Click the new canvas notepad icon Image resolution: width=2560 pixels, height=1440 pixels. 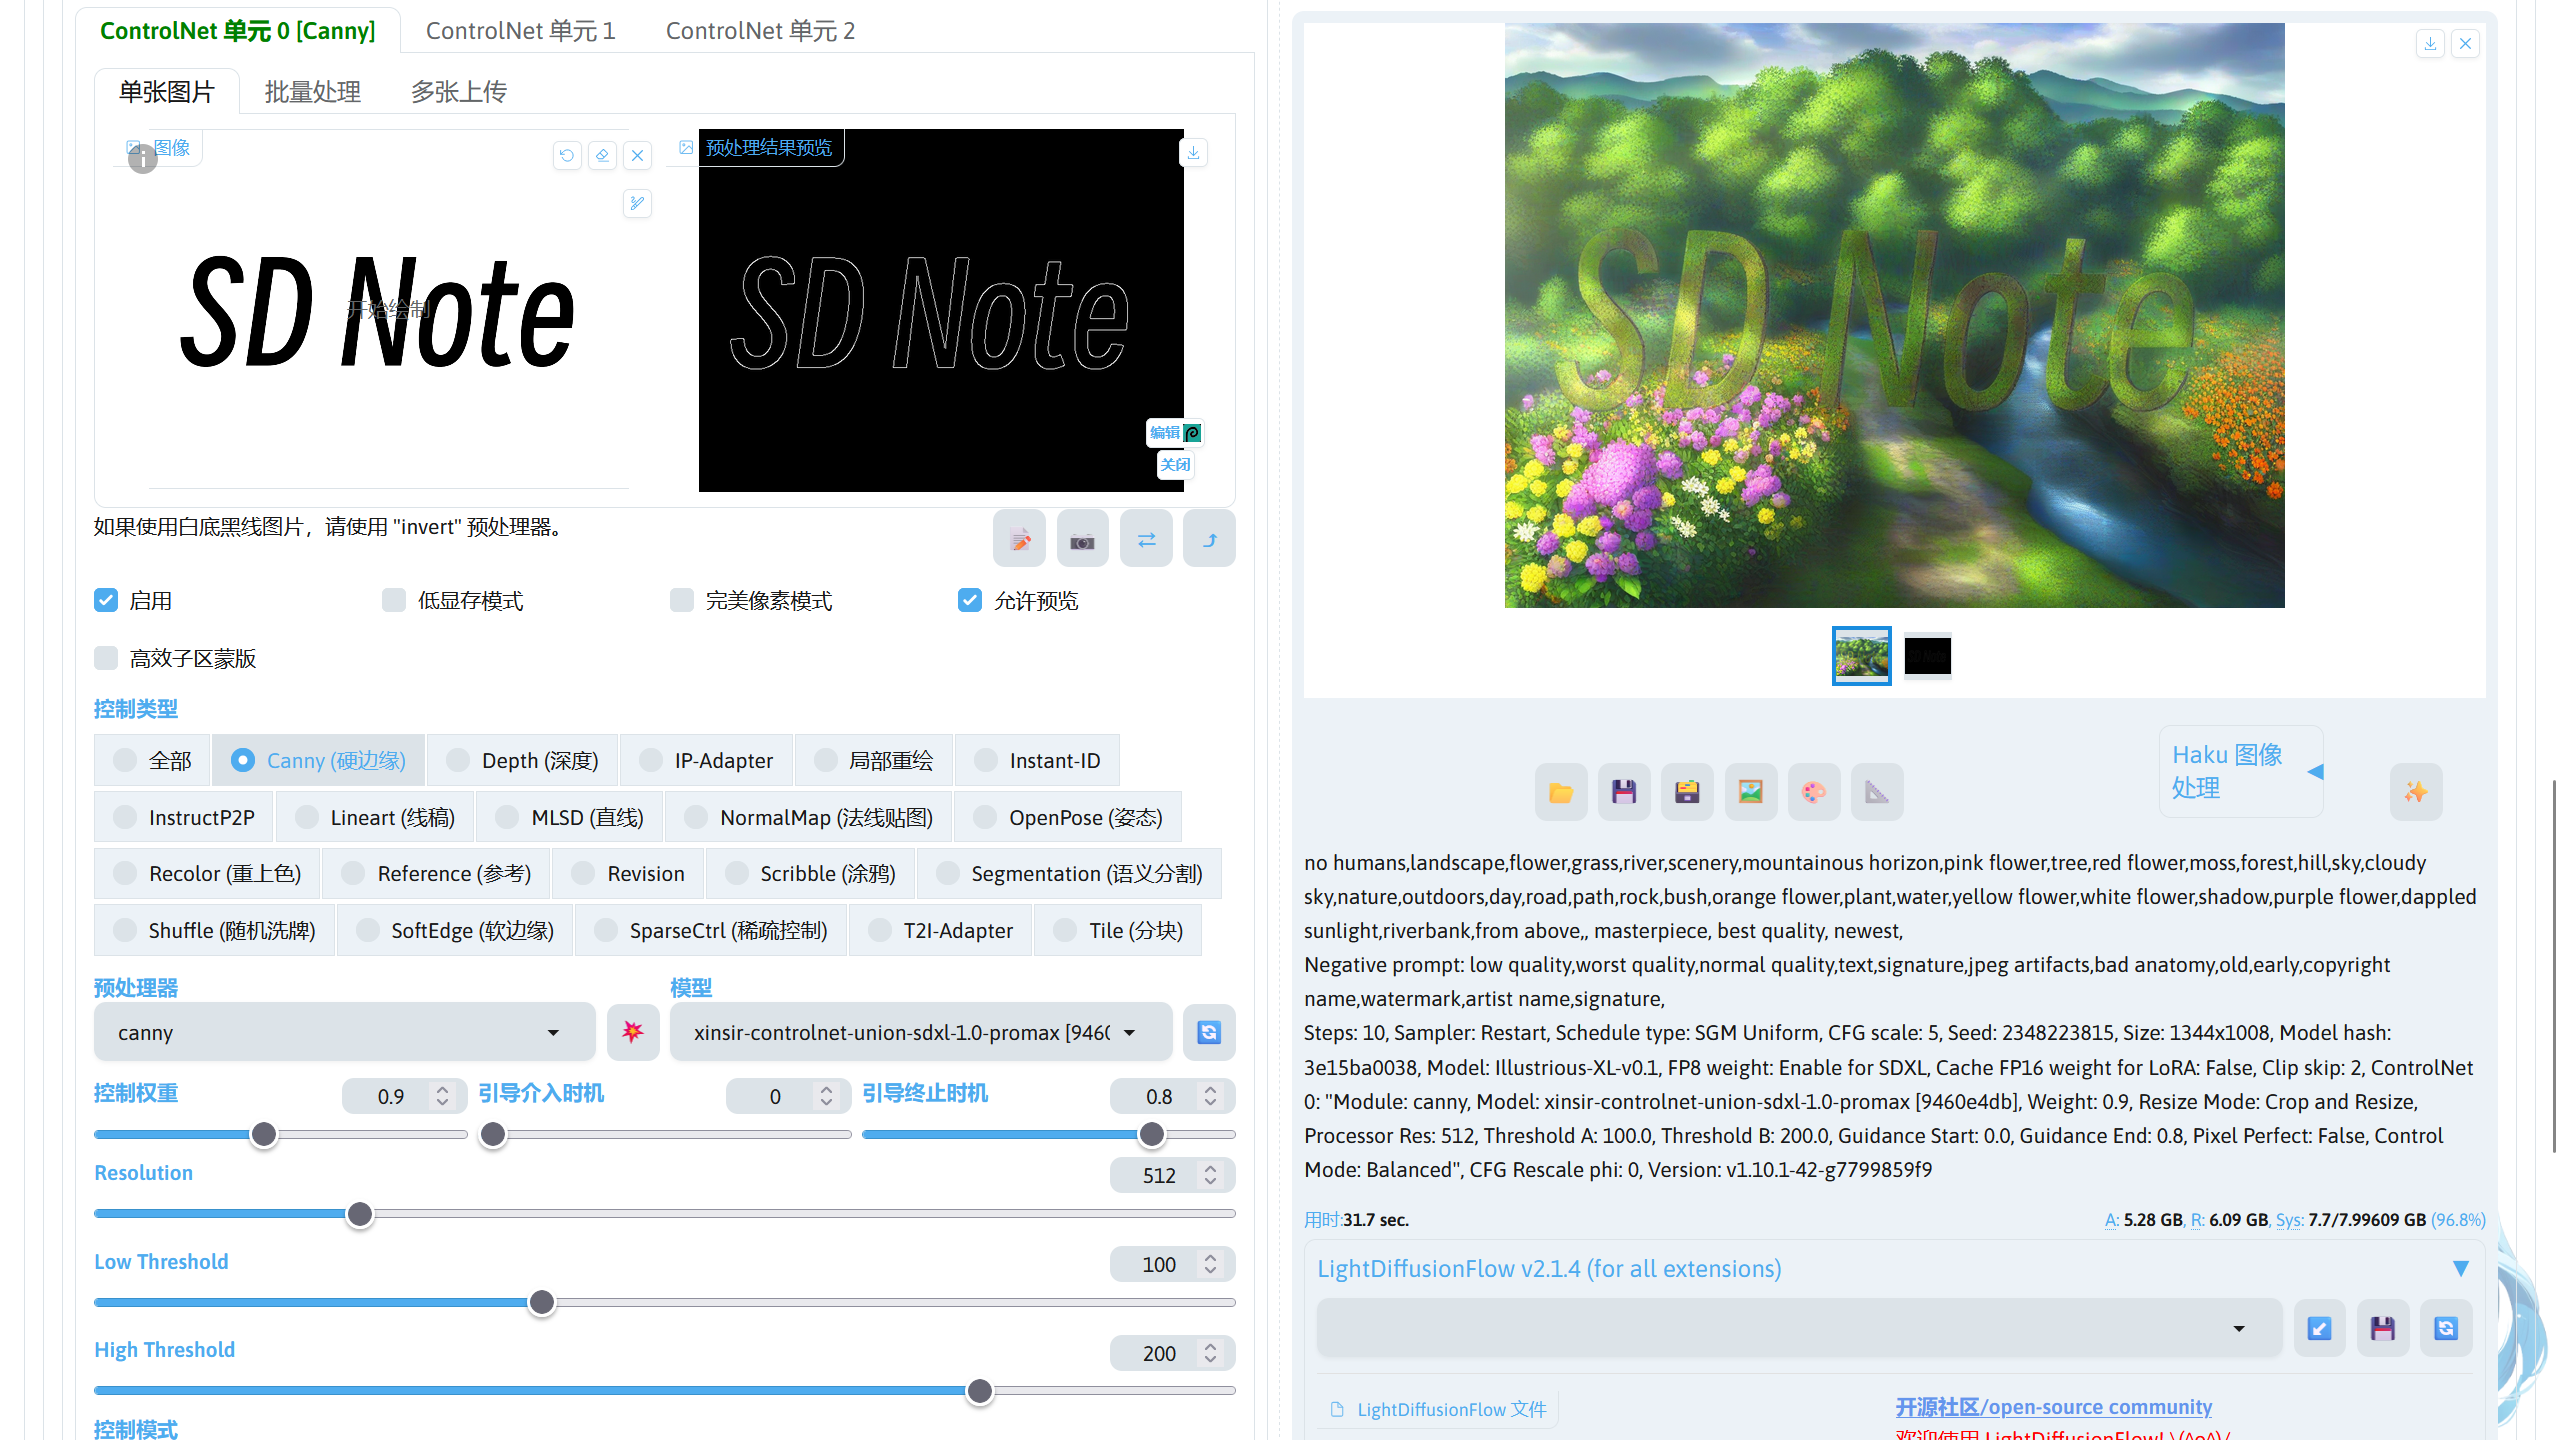pyautogui.click(x=1019, y=540)
